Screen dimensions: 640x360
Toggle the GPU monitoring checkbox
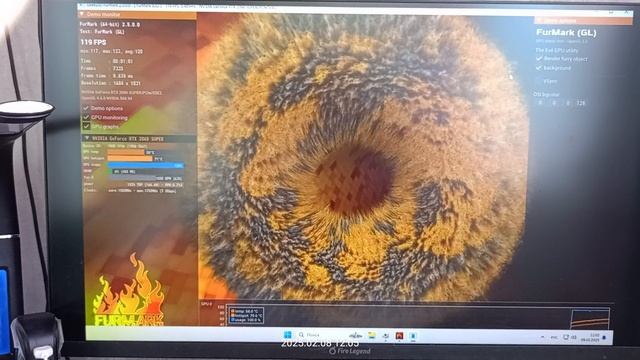tap(86, 117)
